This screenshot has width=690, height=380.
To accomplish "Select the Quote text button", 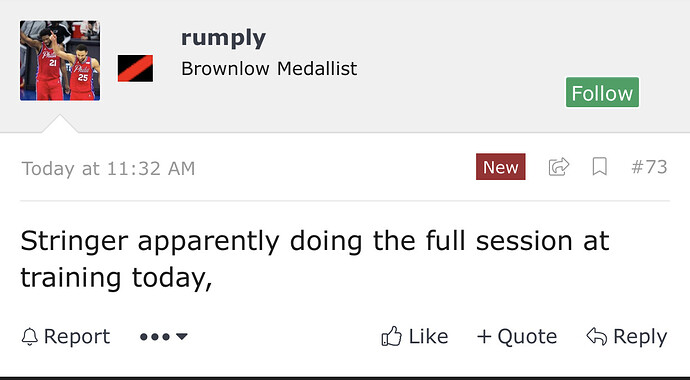I will coord(527,337).
